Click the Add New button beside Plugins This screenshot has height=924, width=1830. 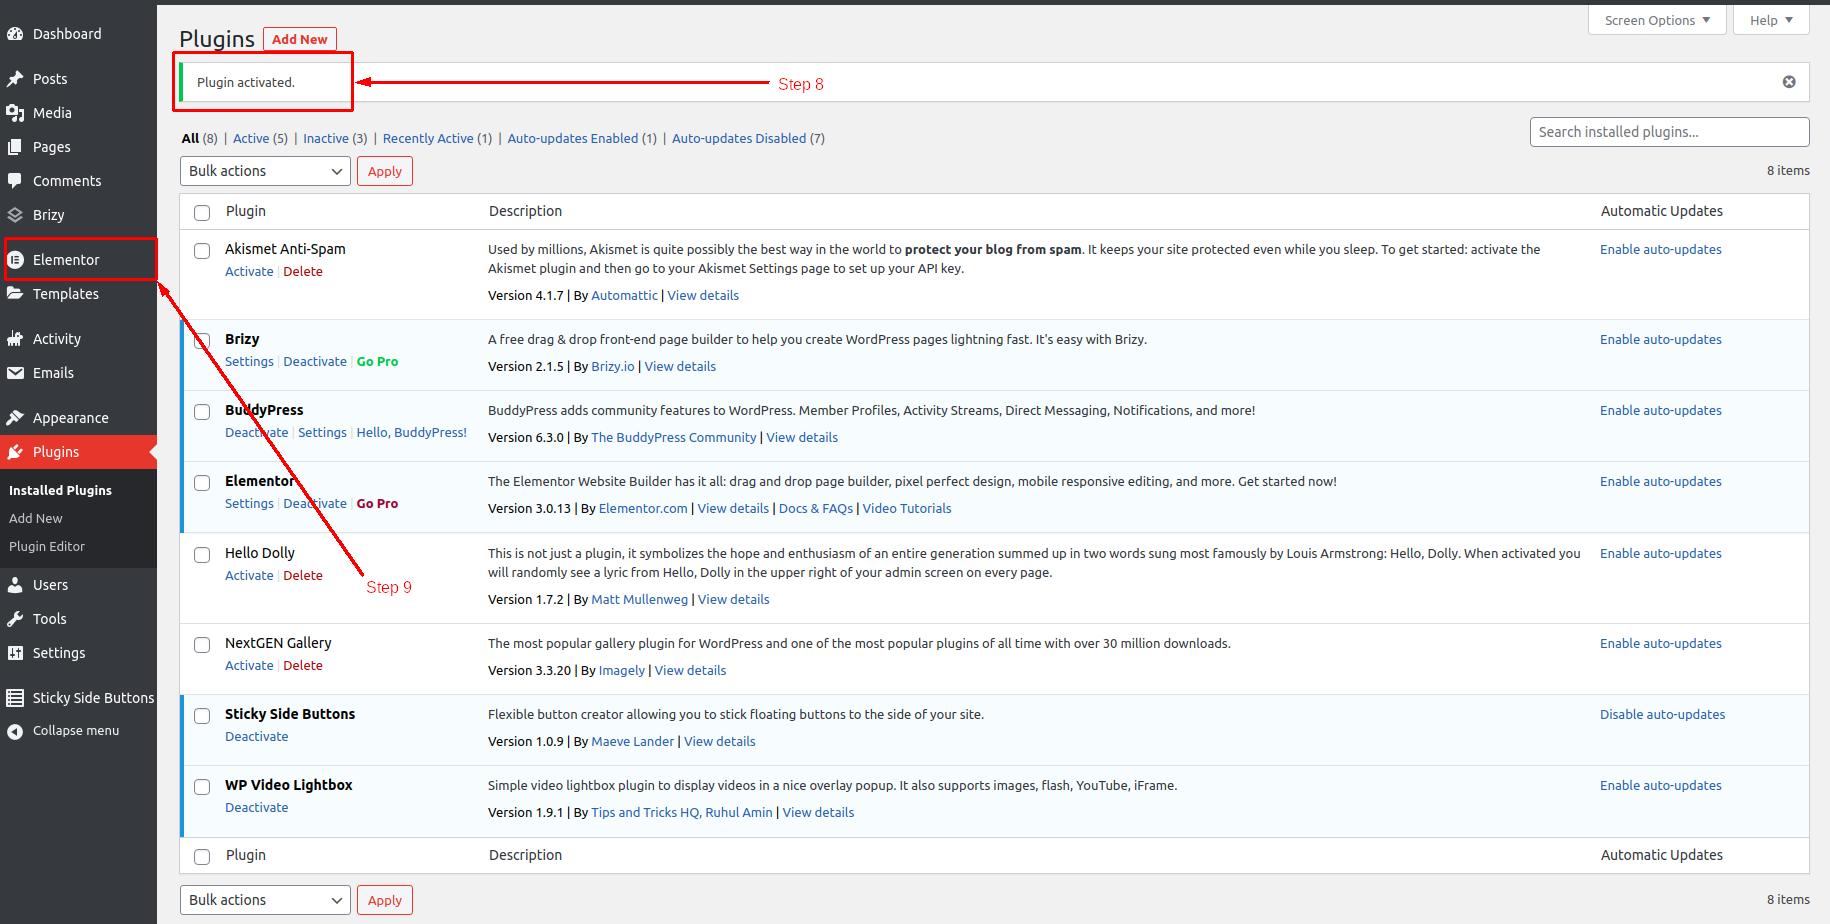pos(300,39)
